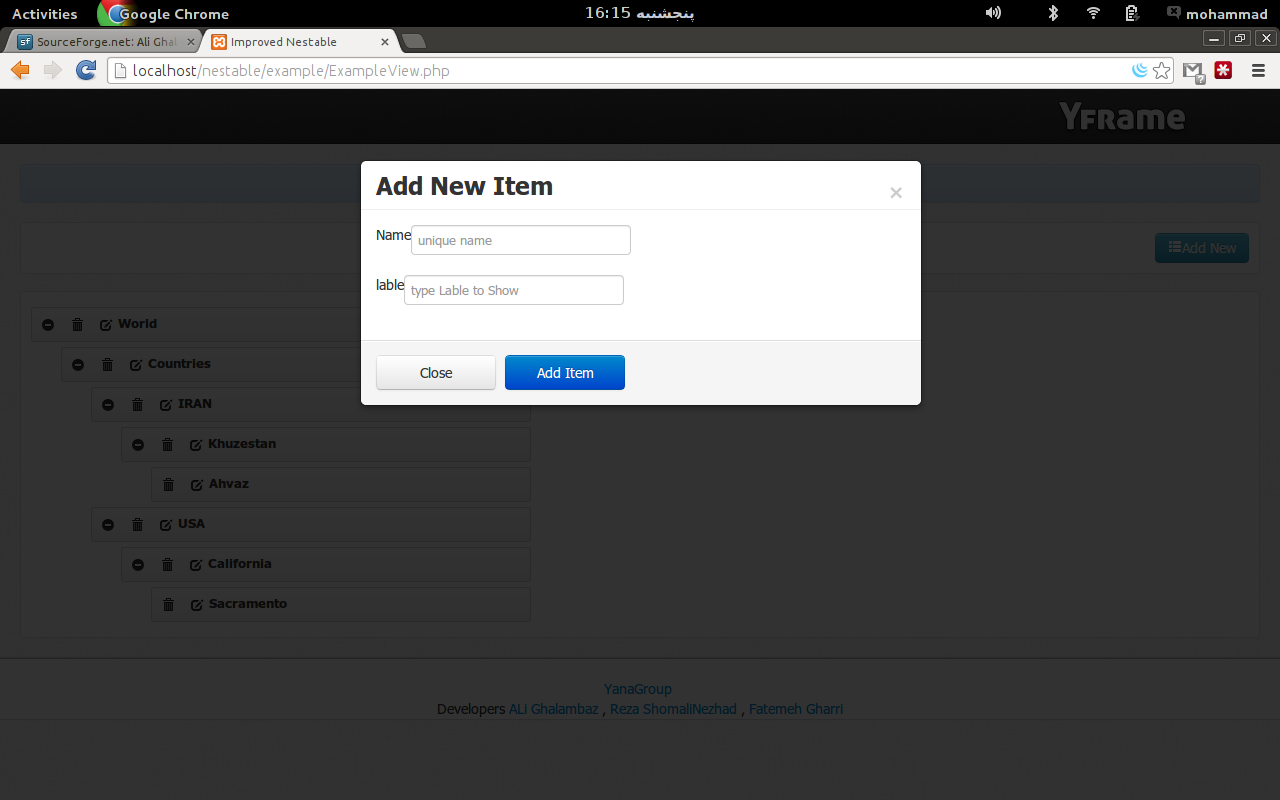
Task: Click the bookmark star in address bar
Action: coord(1161,71)
